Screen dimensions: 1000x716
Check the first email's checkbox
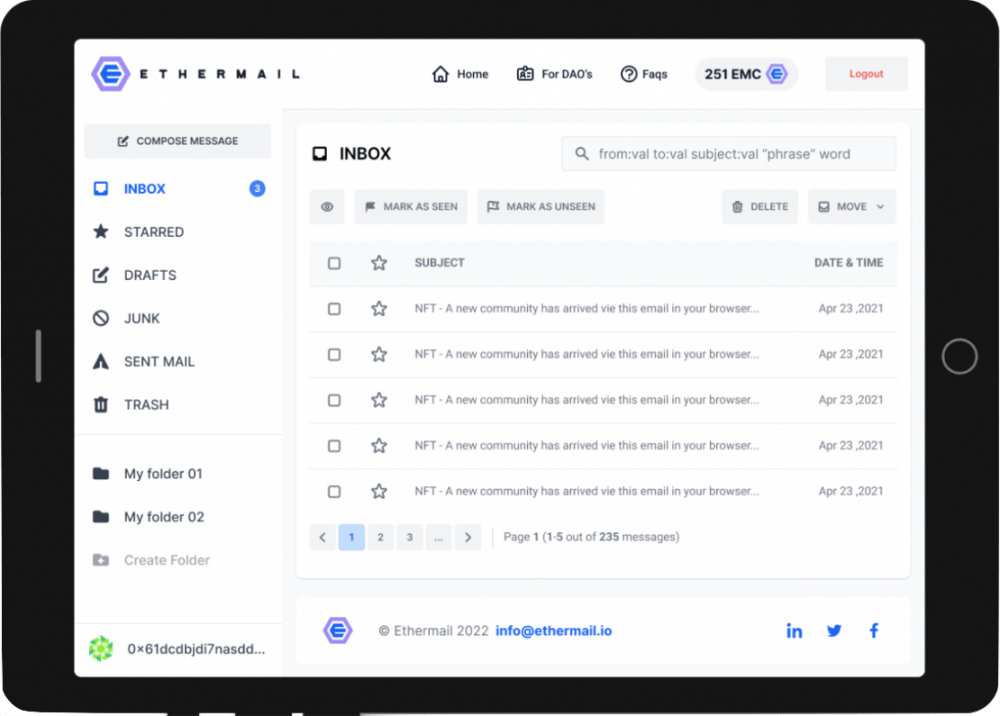coord(334,309)
